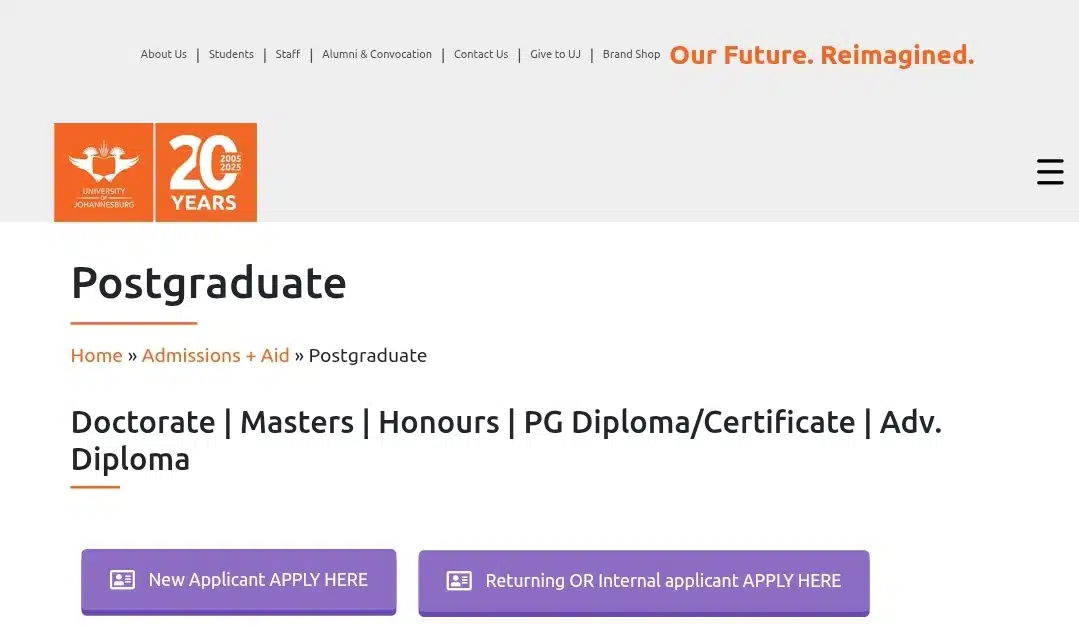Viewport: 1079px width, 625px height.
Task: Open Alumni & Convocation in top navigation
Action: (377, 54)
